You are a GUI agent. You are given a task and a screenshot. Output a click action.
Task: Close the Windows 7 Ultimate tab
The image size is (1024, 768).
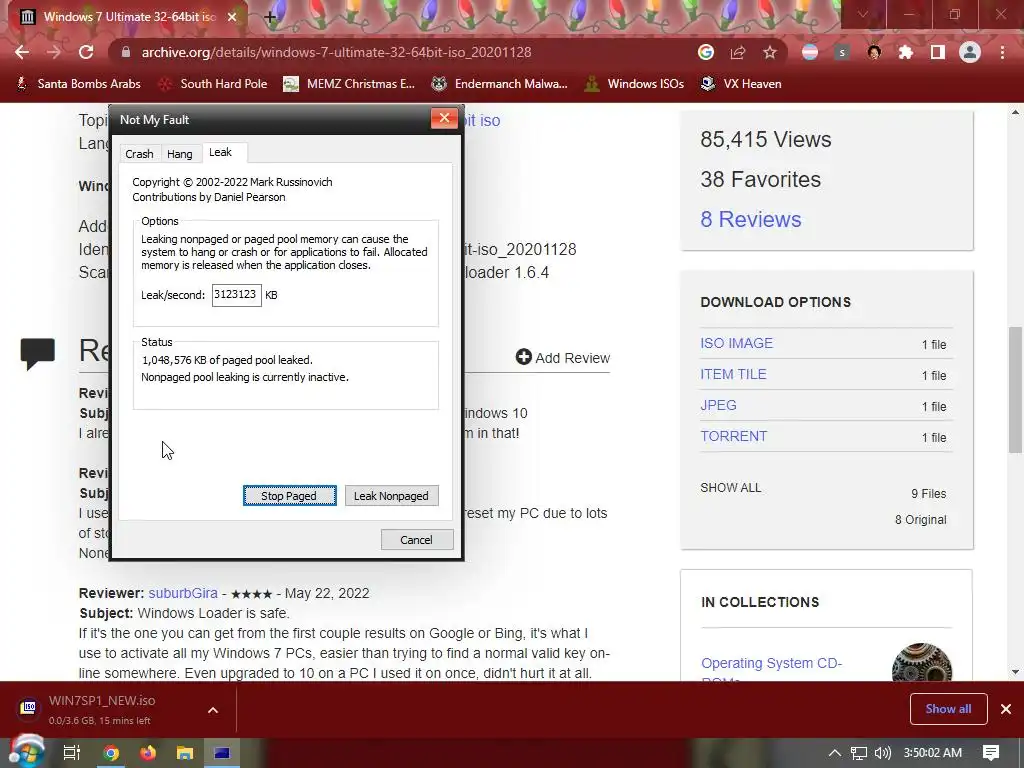coord(232,17)
